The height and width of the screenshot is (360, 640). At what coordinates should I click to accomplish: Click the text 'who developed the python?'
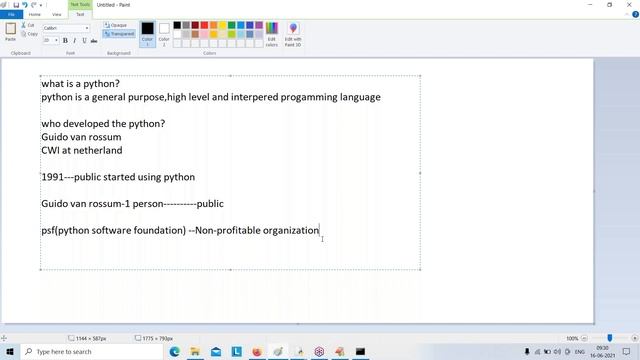coord(103,124)
